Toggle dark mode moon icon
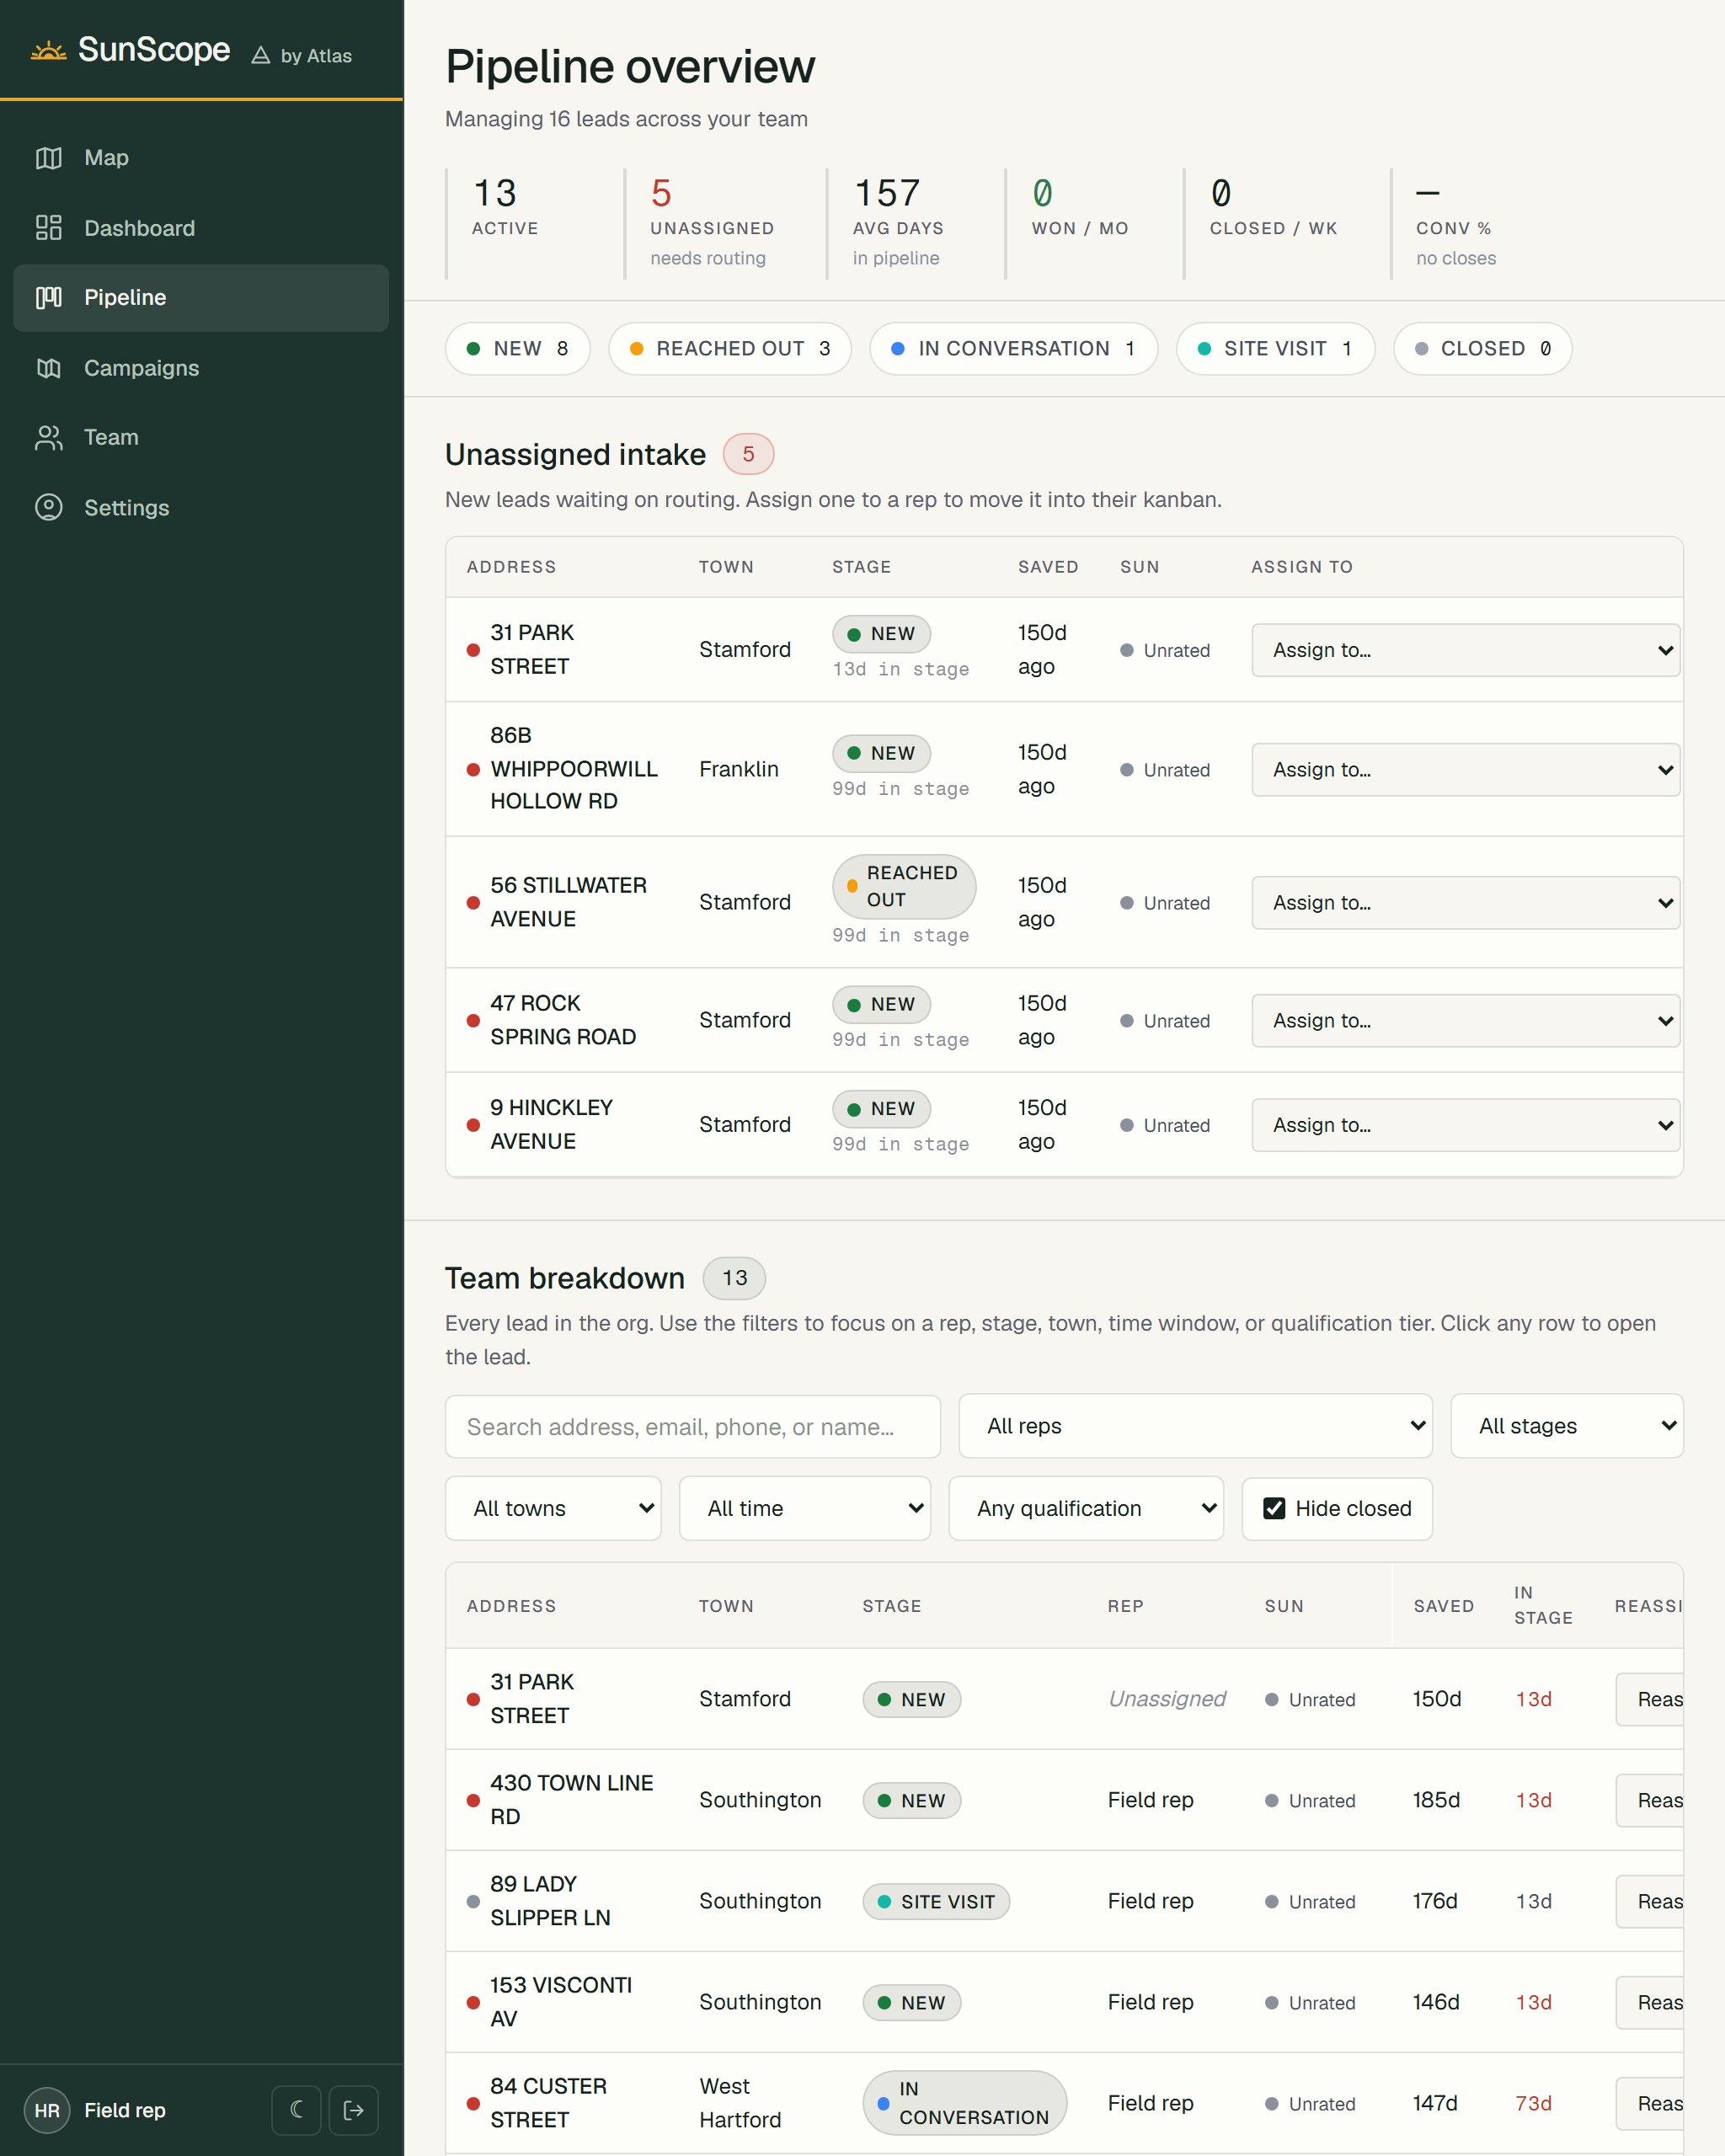Screen dimensions: 1725x2156 296,2110
